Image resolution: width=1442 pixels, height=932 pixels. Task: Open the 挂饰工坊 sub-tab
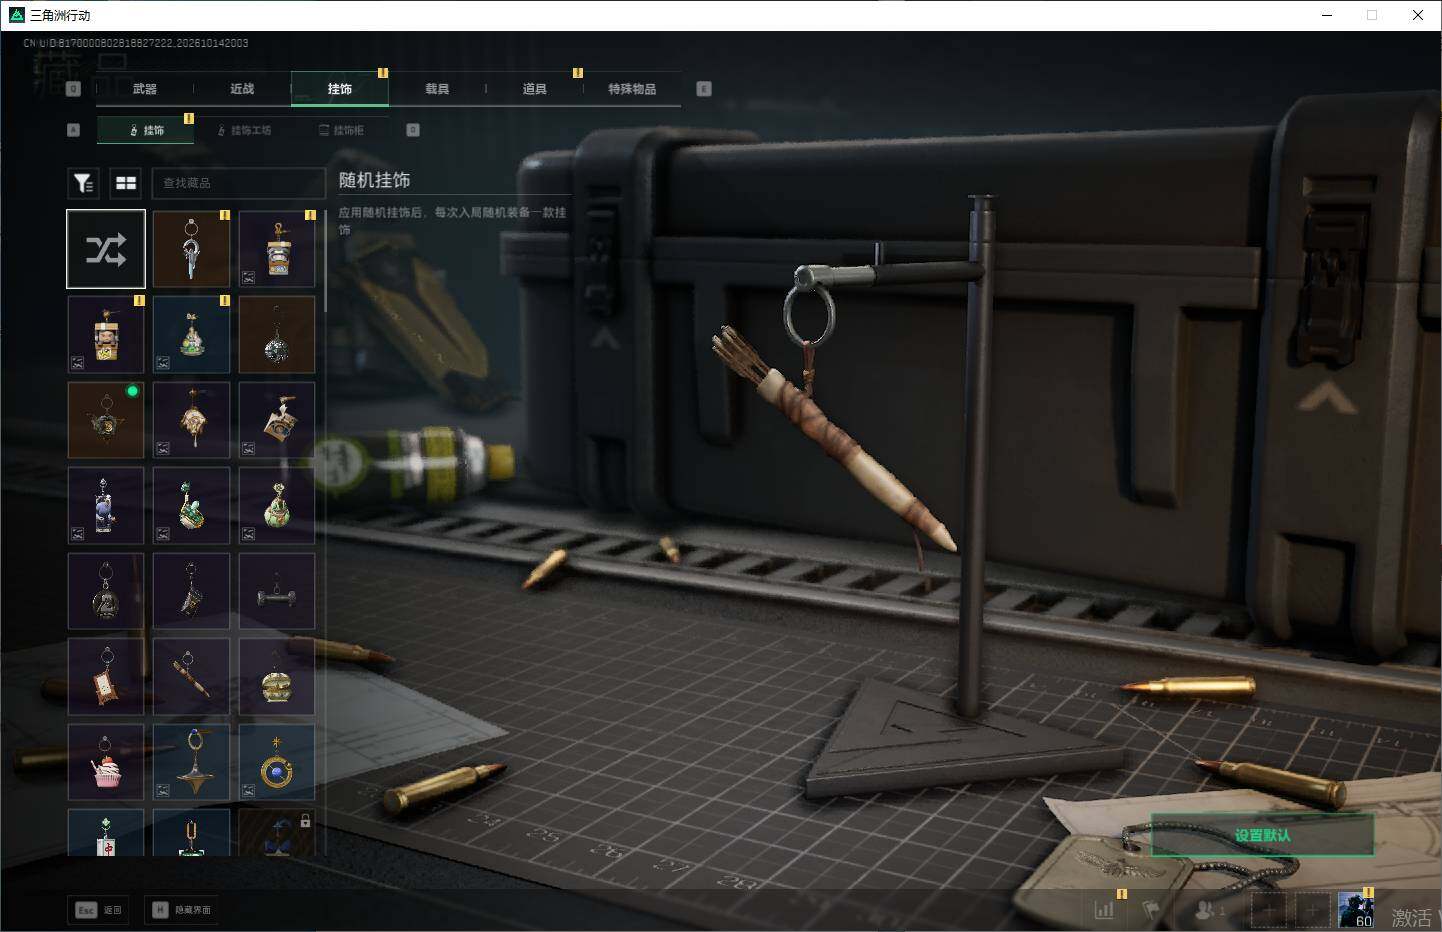(245, 130)
